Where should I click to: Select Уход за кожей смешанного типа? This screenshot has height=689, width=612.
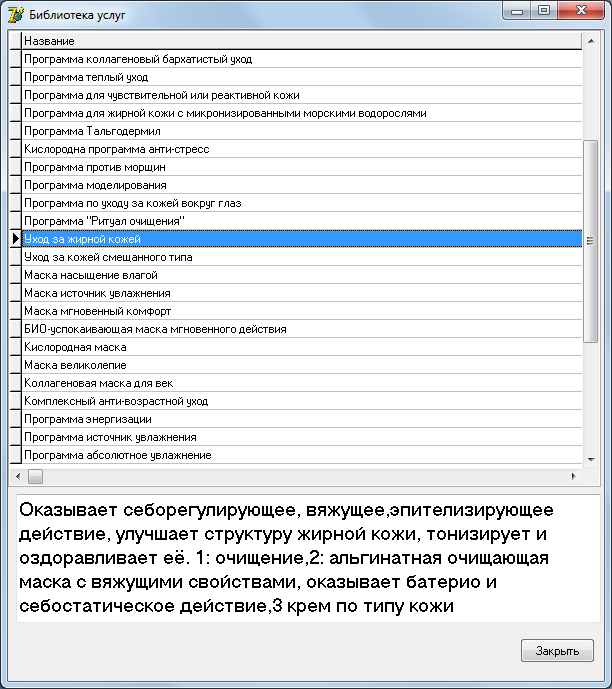click(x=302, y=257)
